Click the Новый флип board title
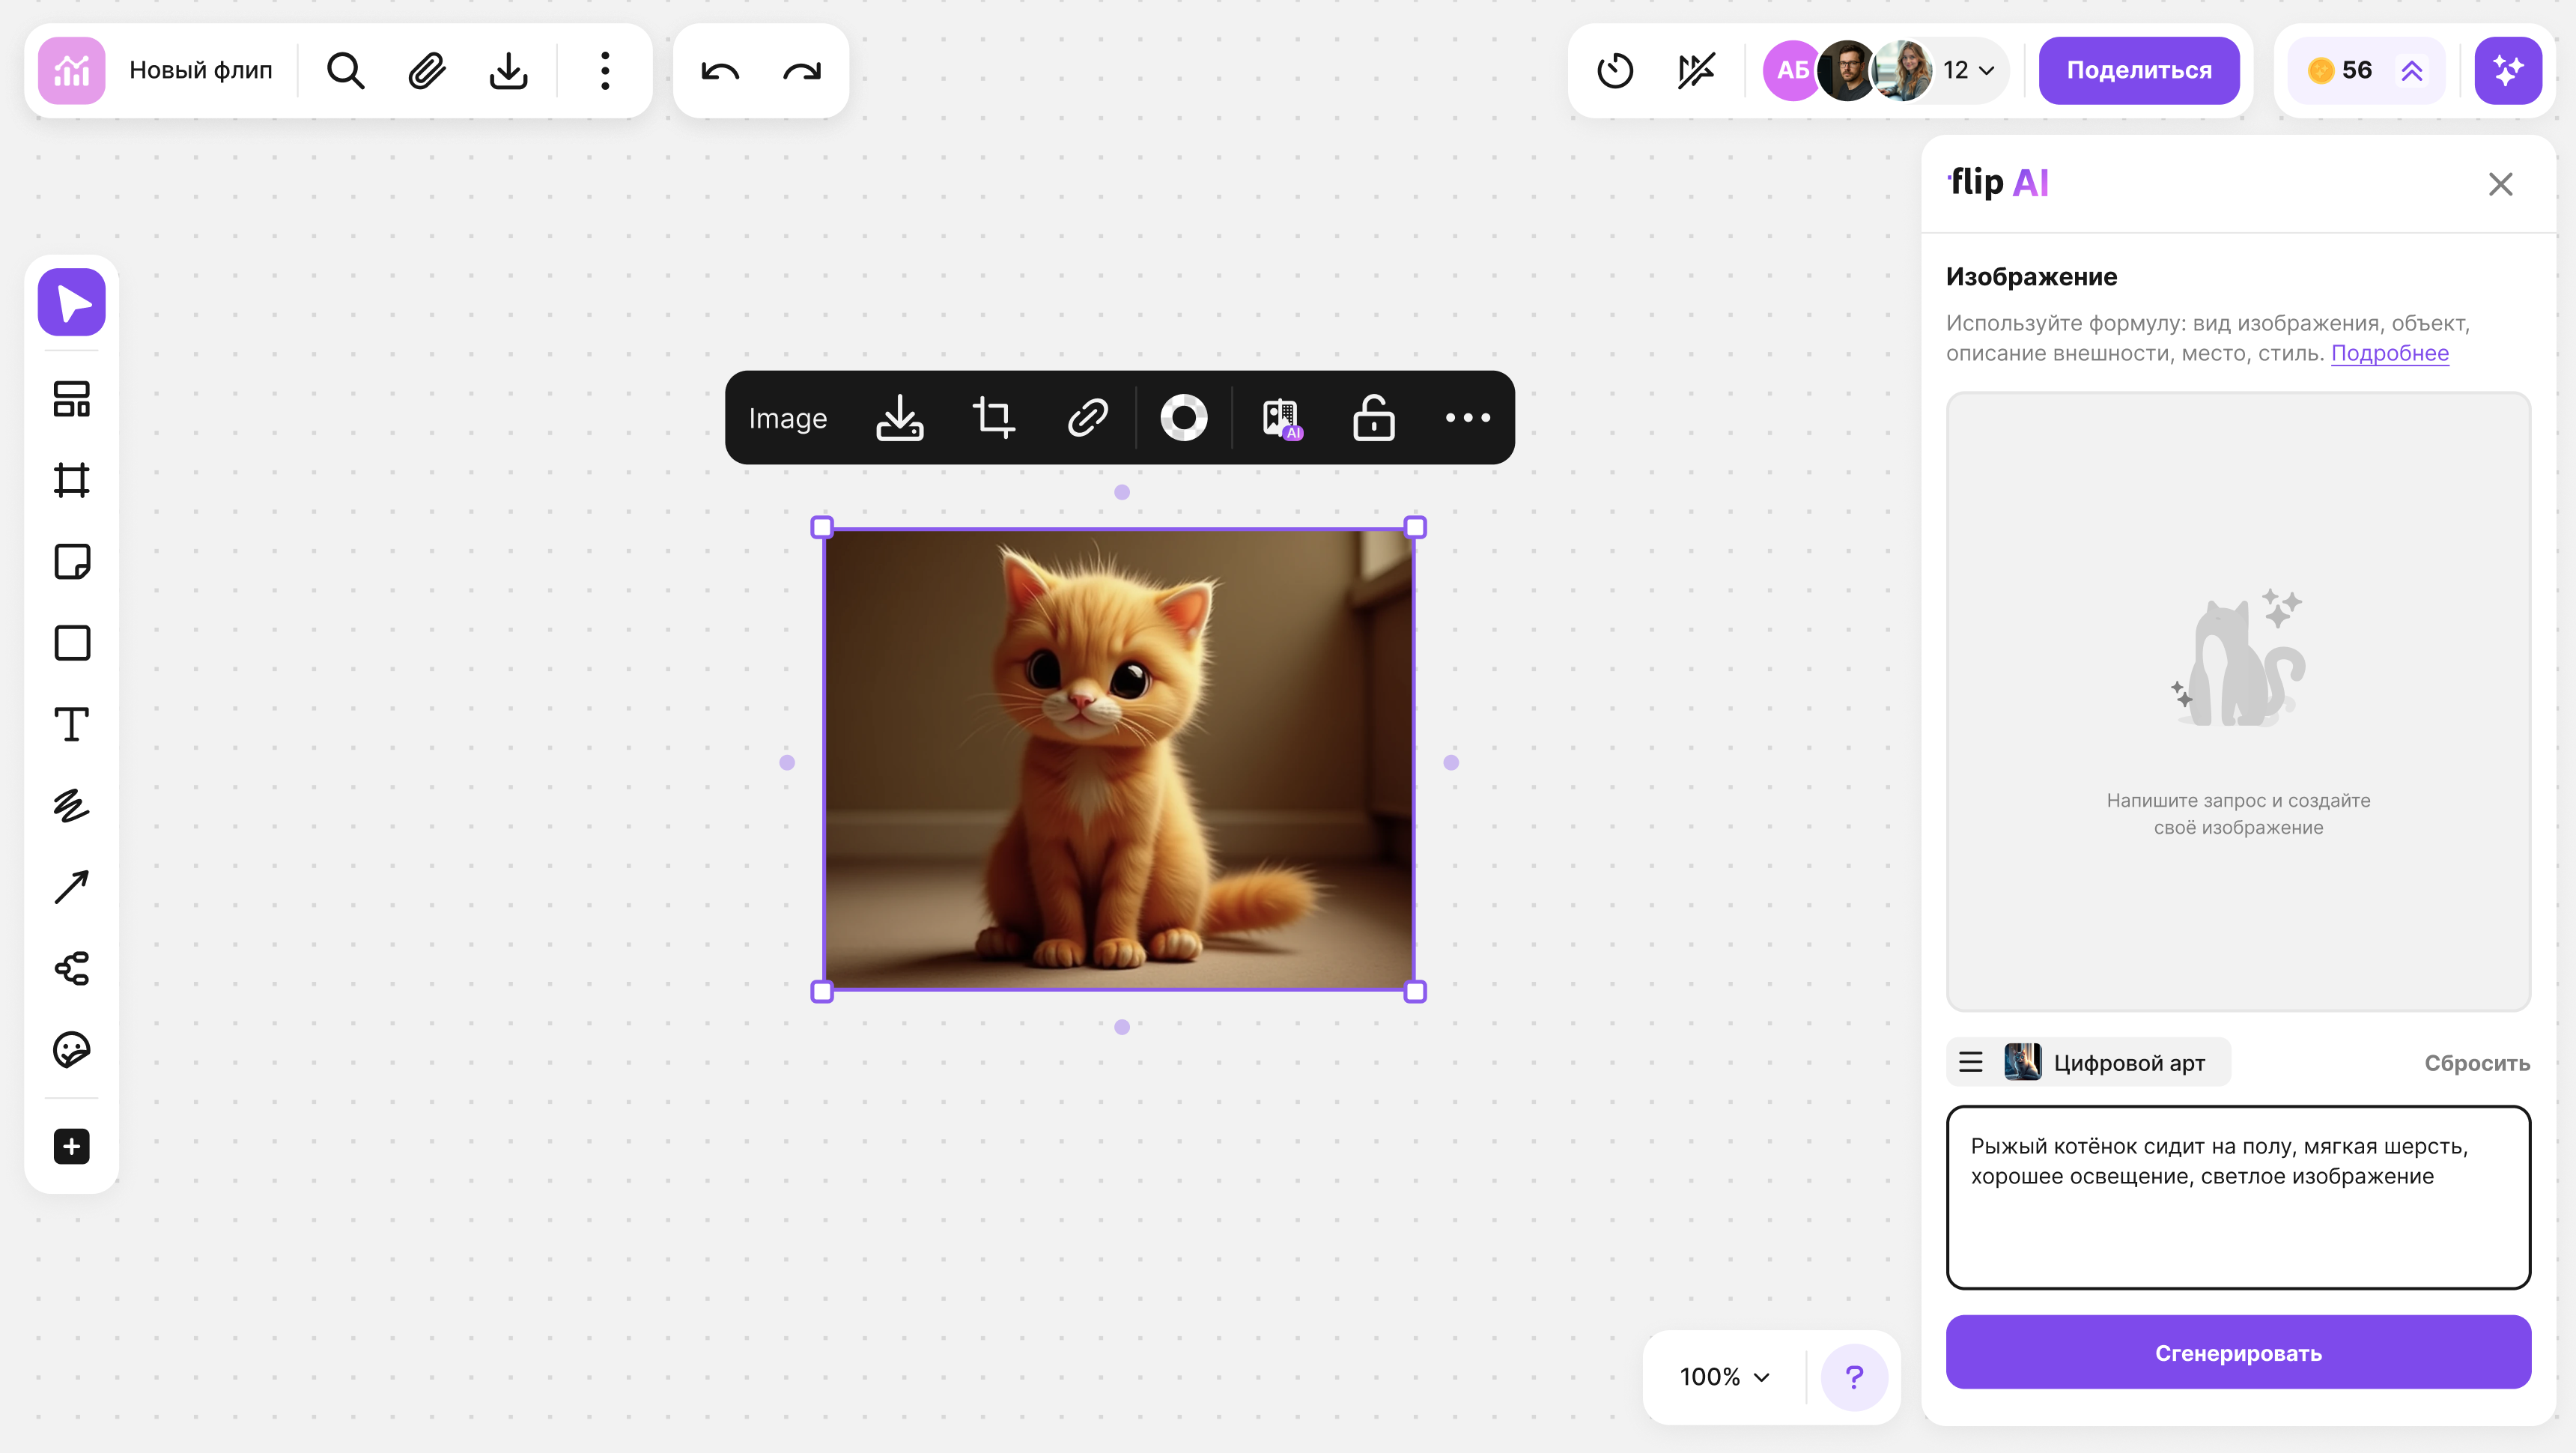Viewport: 2576px width, 1453px height. [201, 71]
